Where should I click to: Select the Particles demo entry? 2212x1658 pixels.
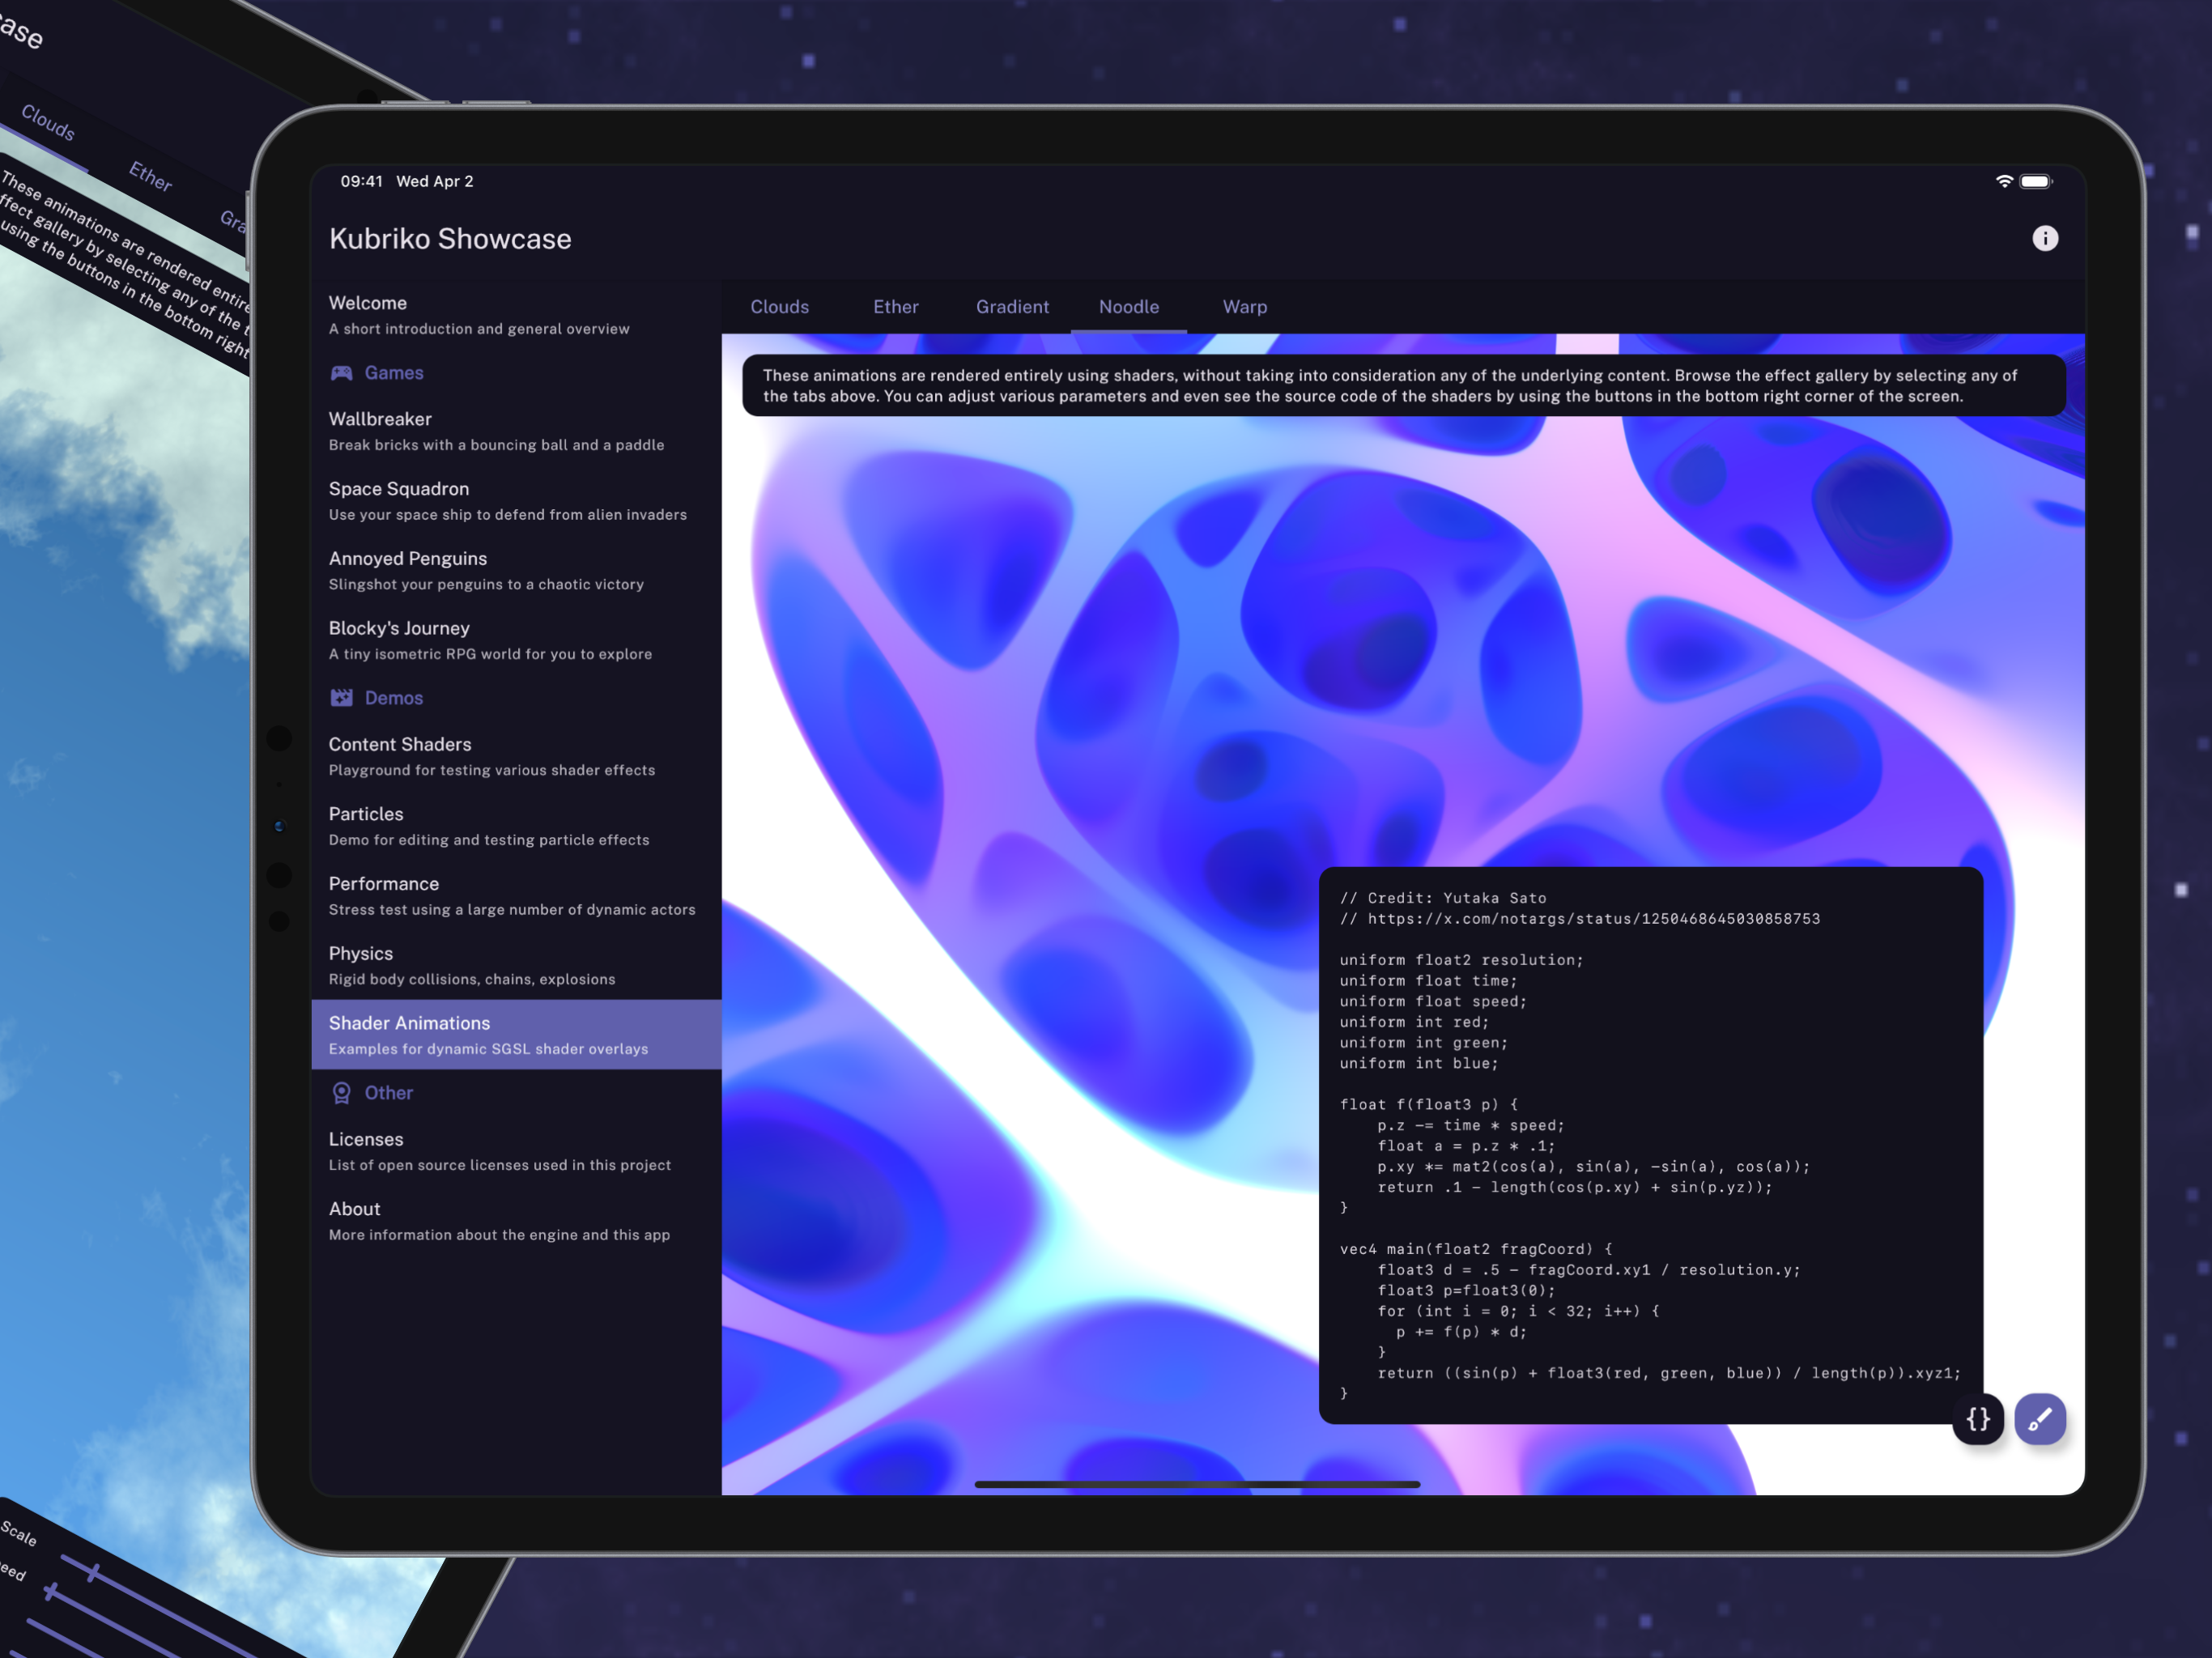[x=488, y=826]
